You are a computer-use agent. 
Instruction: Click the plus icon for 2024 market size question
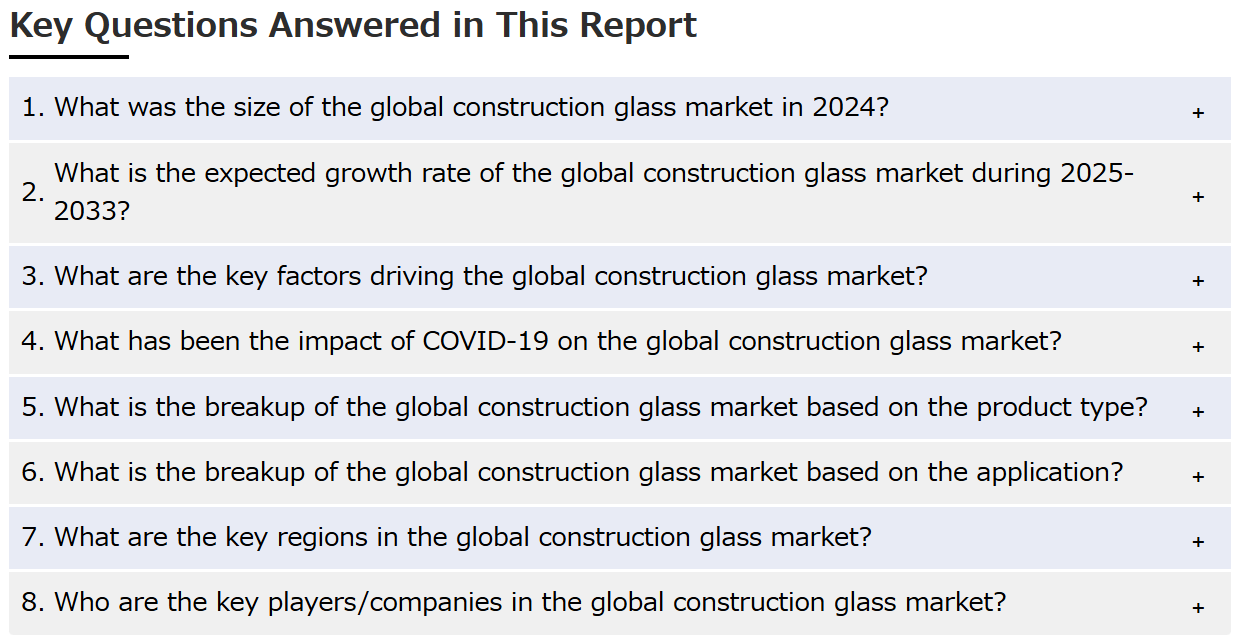pos(1197,113)
